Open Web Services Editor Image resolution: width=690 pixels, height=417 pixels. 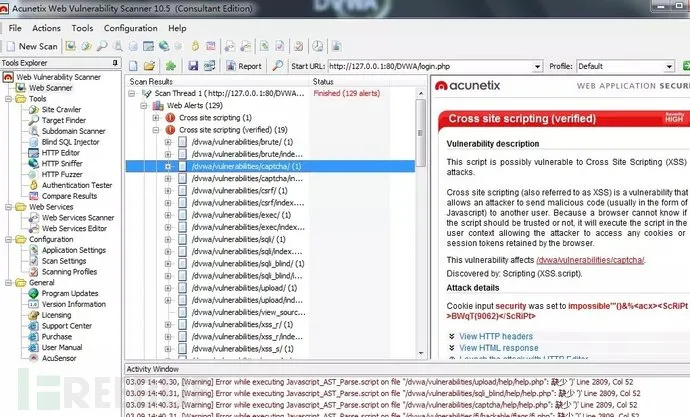click(x=74, y=228)
